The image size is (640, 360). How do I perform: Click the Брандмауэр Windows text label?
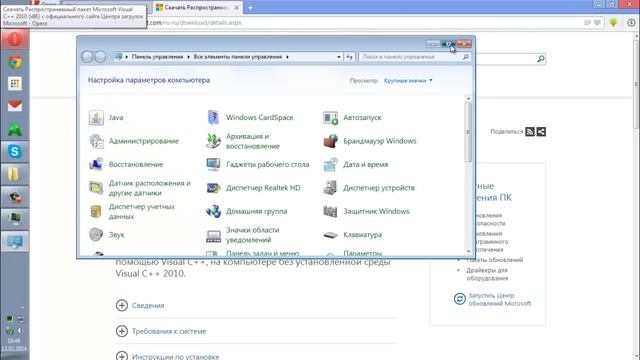(x=380, y=141)
